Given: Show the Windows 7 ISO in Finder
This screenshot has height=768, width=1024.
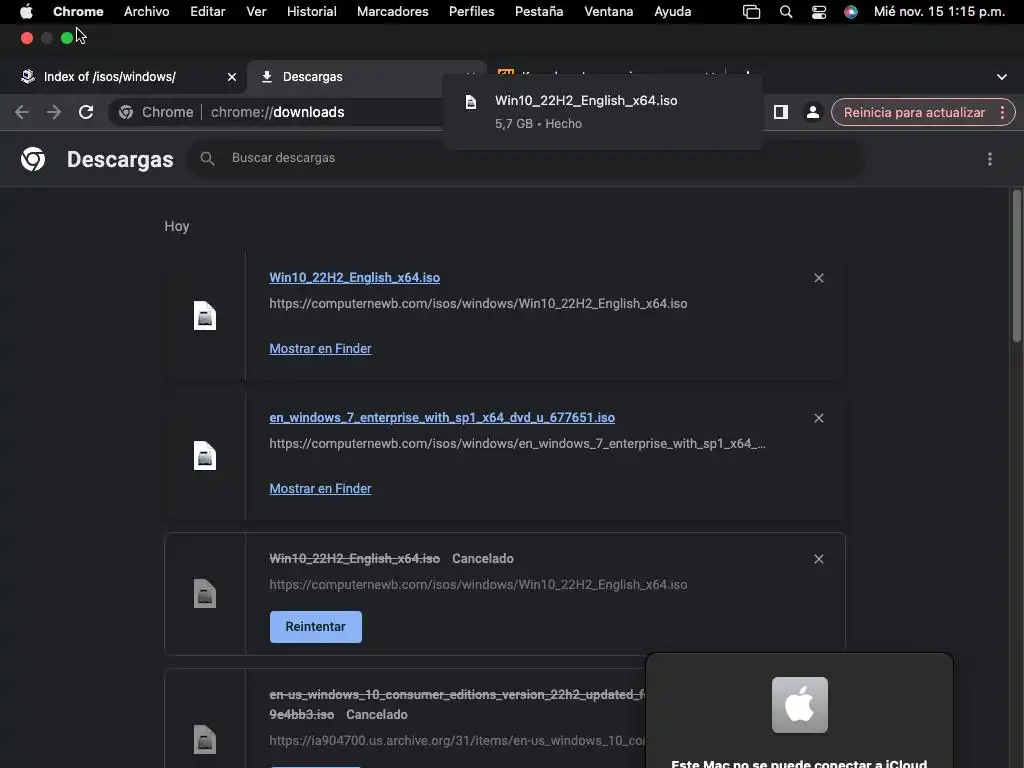Looking at the screenshot, I should coord(320,488).
